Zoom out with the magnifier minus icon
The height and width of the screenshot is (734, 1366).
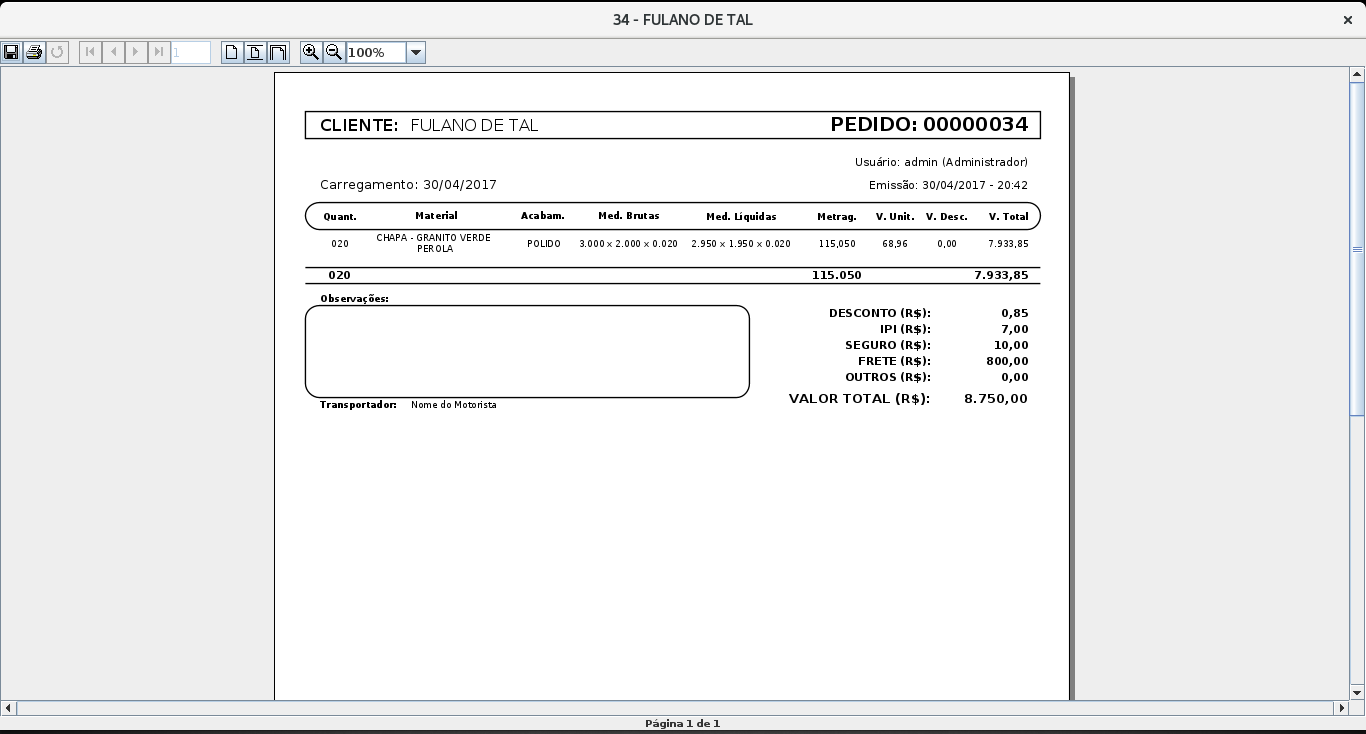[334, 52]
